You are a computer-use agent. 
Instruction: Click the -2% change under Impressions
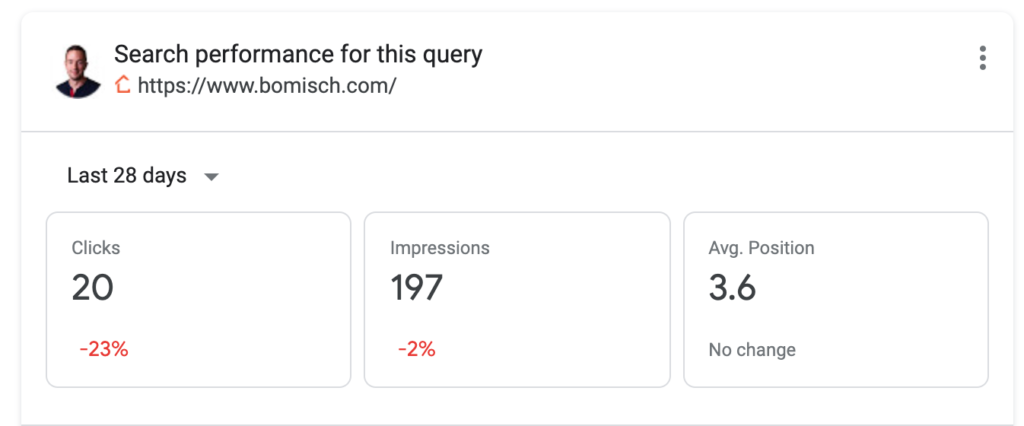[x=416, y=349]
